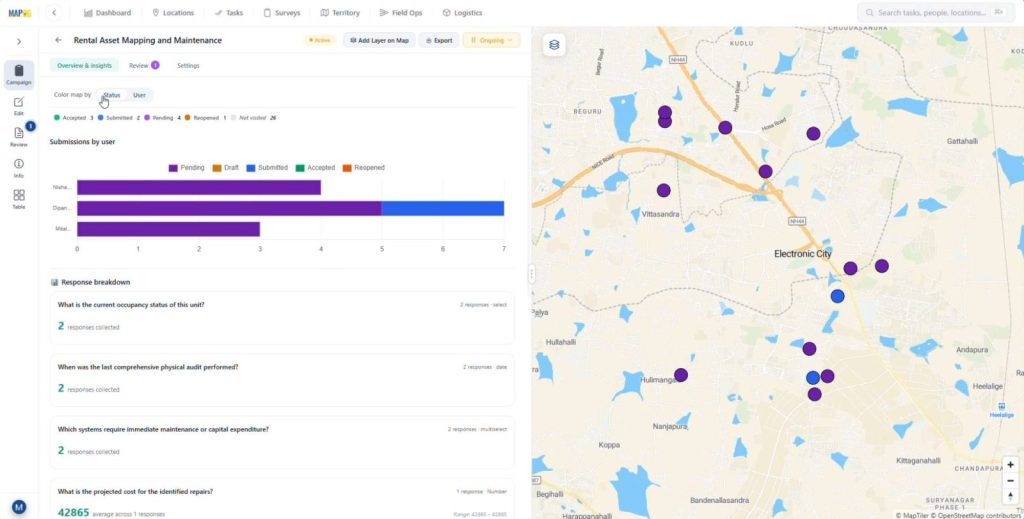Viewport: 1024px width, 519px height.
Task: Open the last comprehensive physical audit question card
Action: tap(282, 381)
